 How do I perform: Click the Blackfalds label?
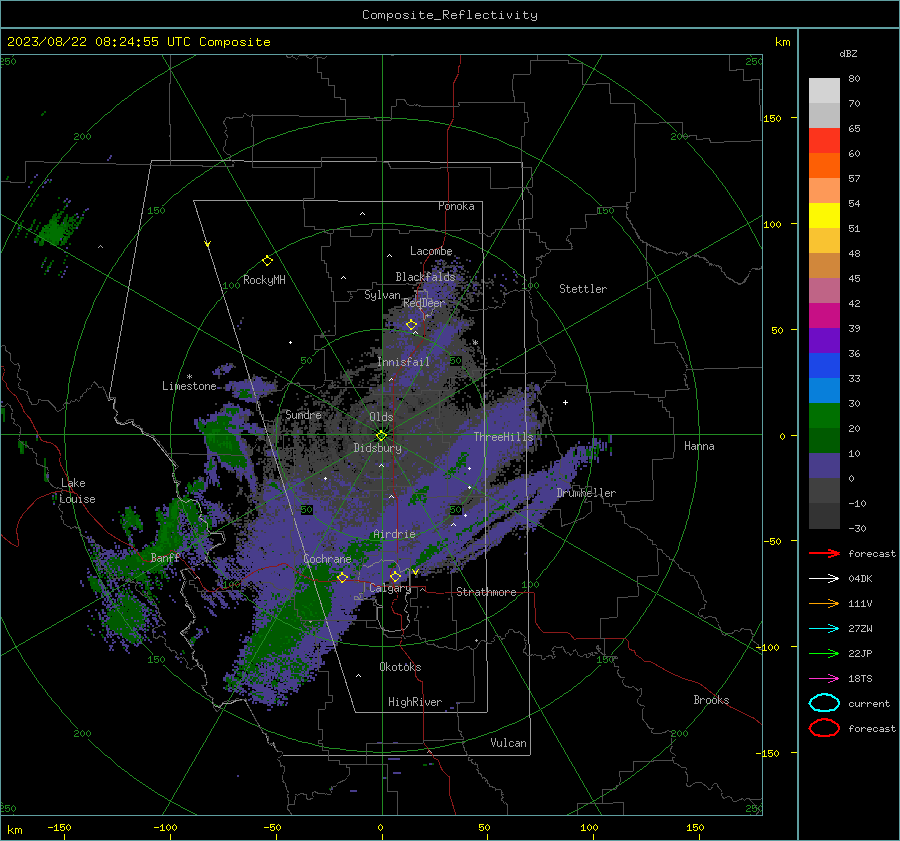(425, 277)
